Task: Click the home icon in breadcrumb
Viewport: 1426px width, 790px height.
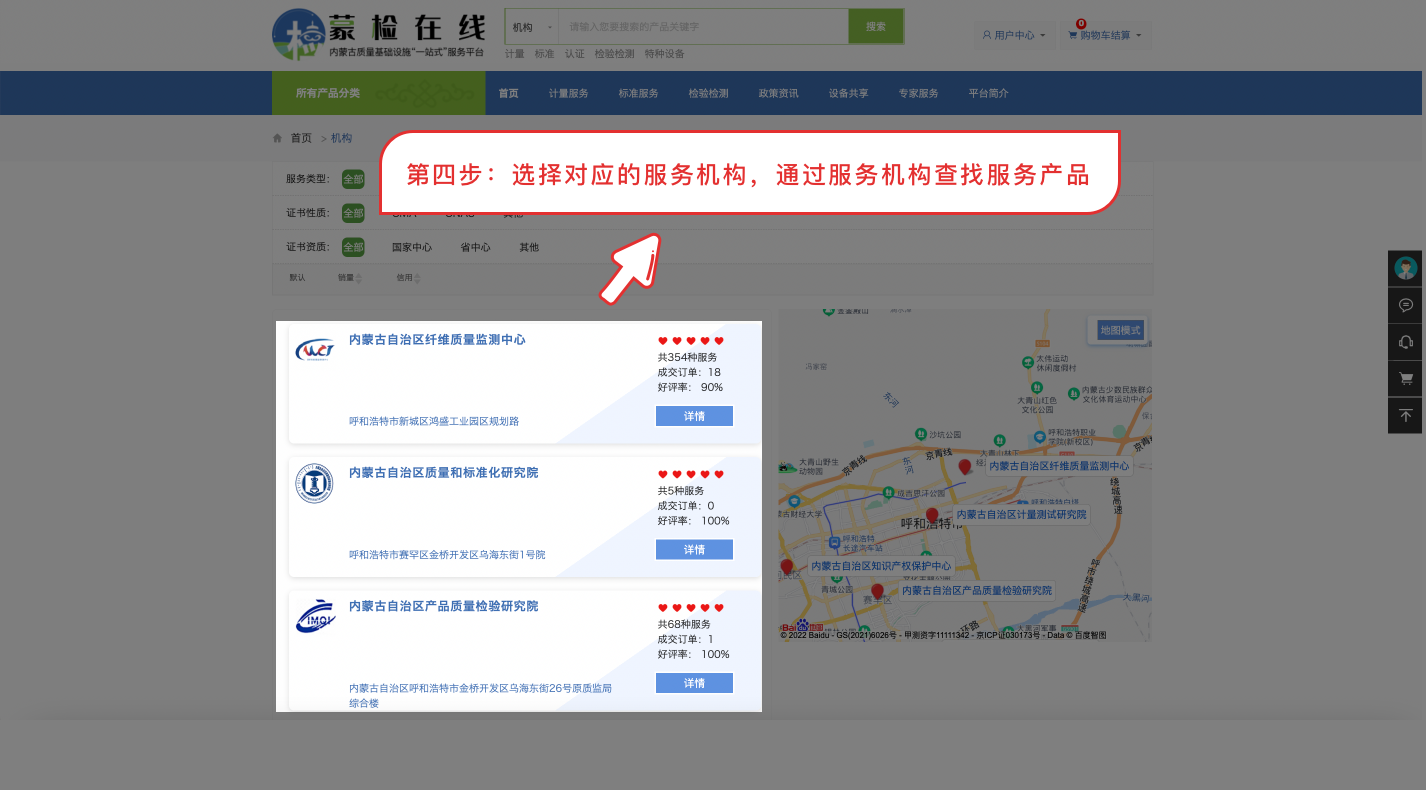Action: [277, 138]
